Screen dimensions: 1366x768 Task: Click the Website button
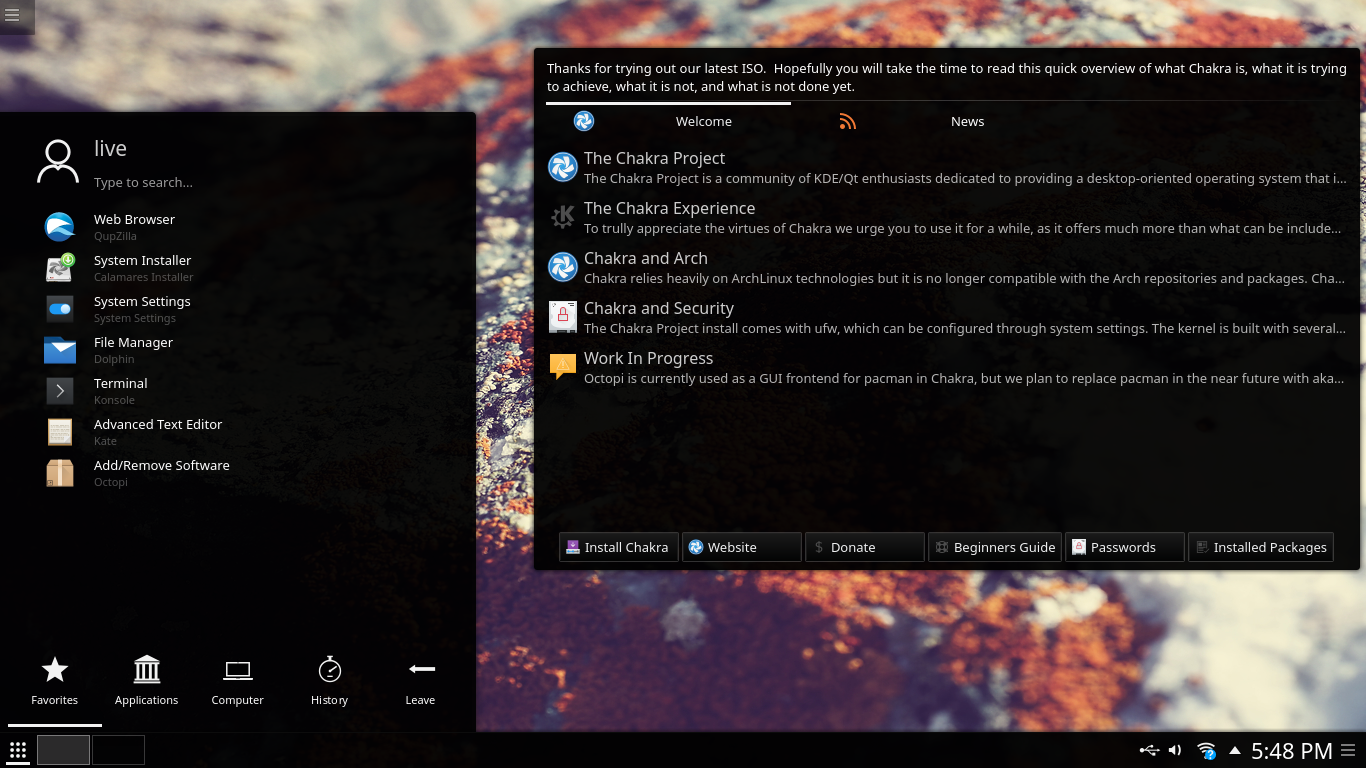click(742, 547)
